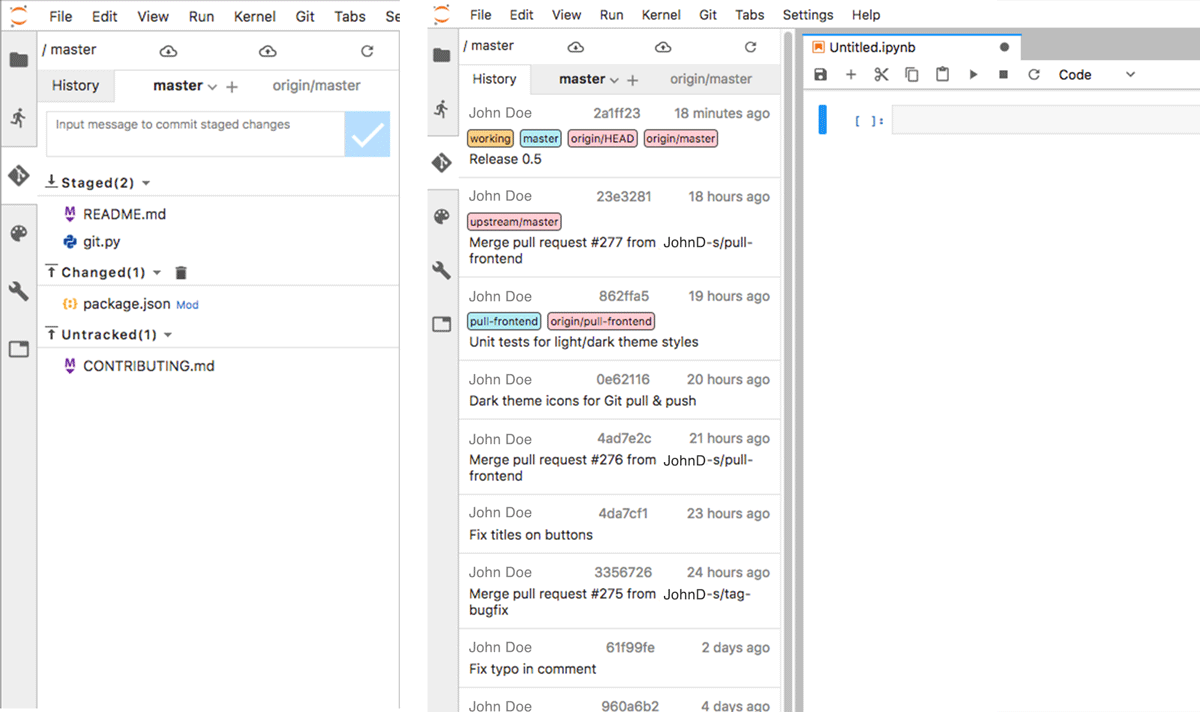Run the current notebook cell
1200x712 pixels.
(973, 74)
